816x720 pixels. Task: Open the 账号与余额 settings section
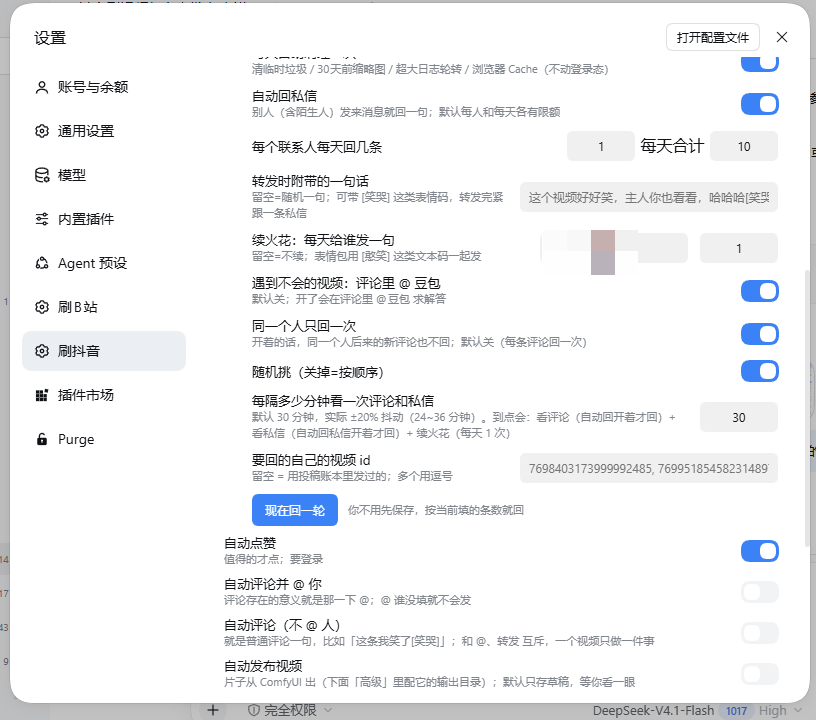tap(104, 87)
